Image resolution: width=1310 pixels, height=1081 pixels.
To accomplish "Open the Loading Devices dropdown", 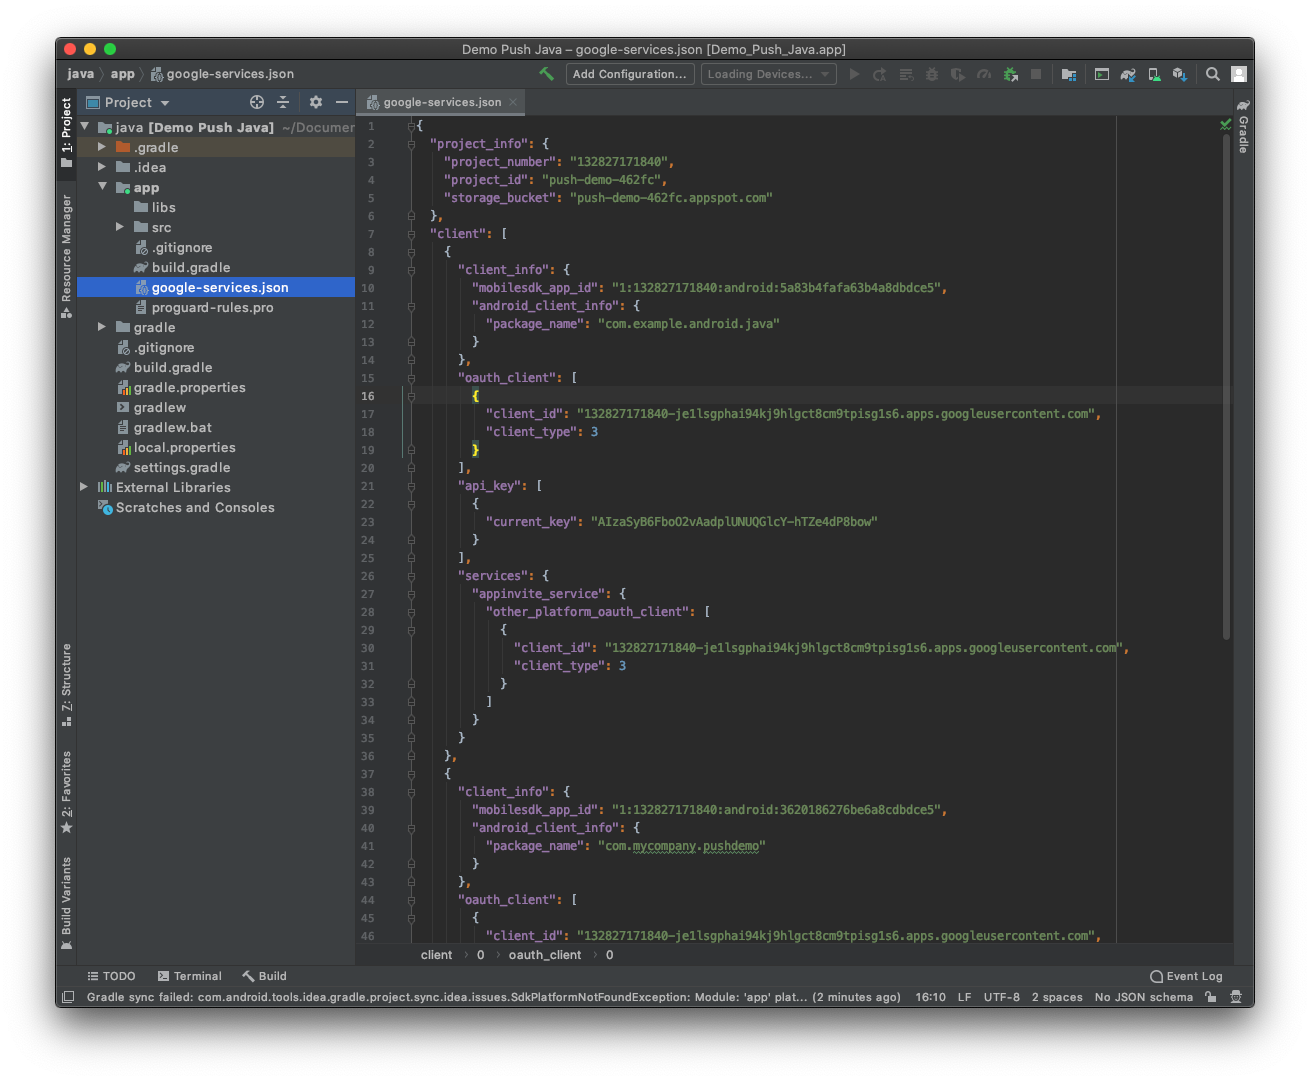I will point(768,74).
